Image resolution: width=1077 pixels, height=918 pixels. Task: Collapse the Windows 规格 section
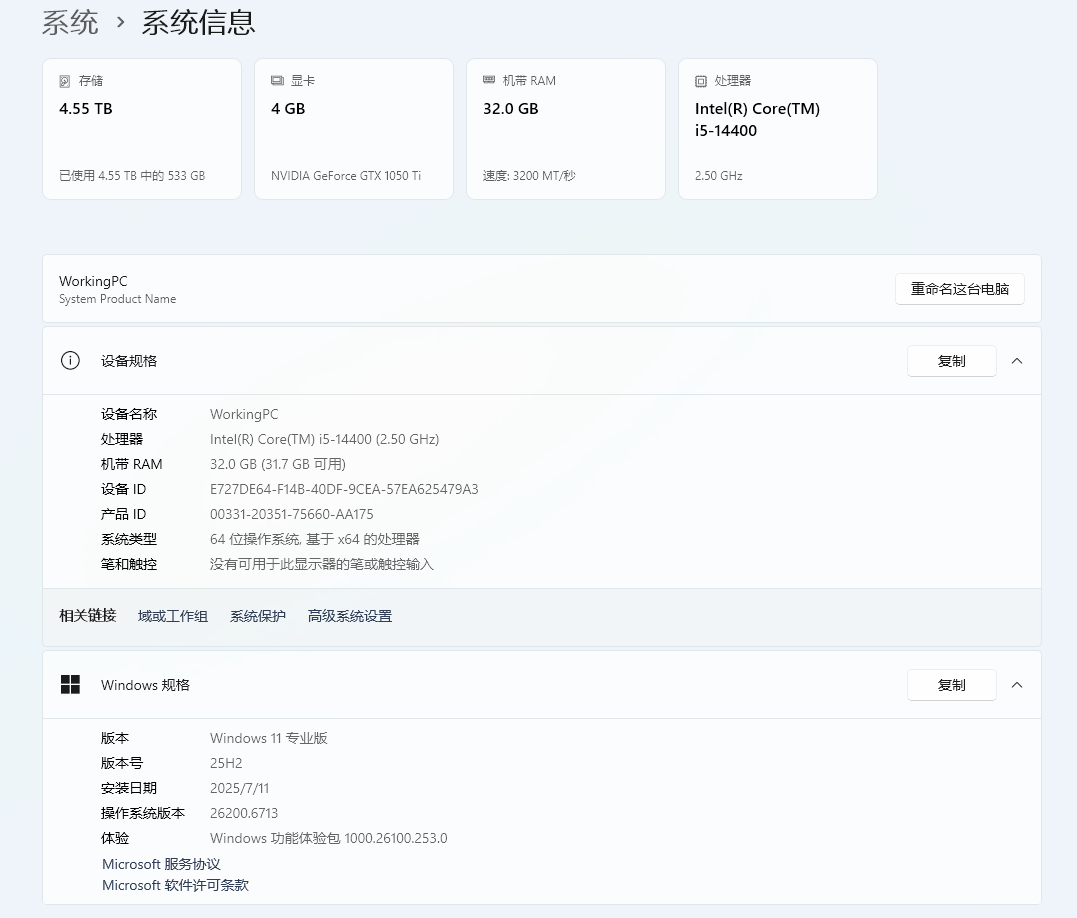click(1017, 685)
